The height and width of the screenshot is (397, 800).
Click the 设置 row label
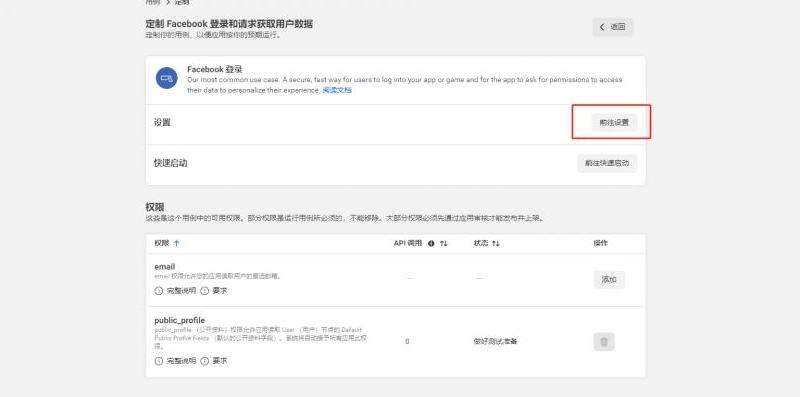[x=162, y=122]
